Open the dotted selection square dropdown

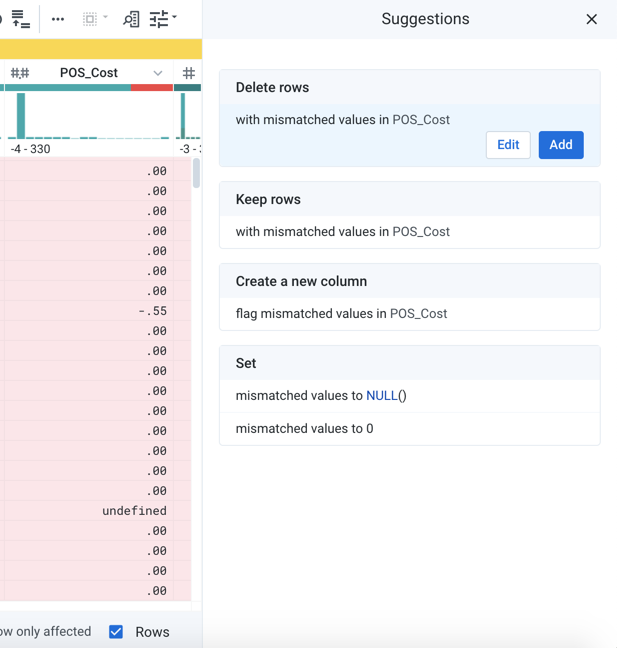(95, 19)
